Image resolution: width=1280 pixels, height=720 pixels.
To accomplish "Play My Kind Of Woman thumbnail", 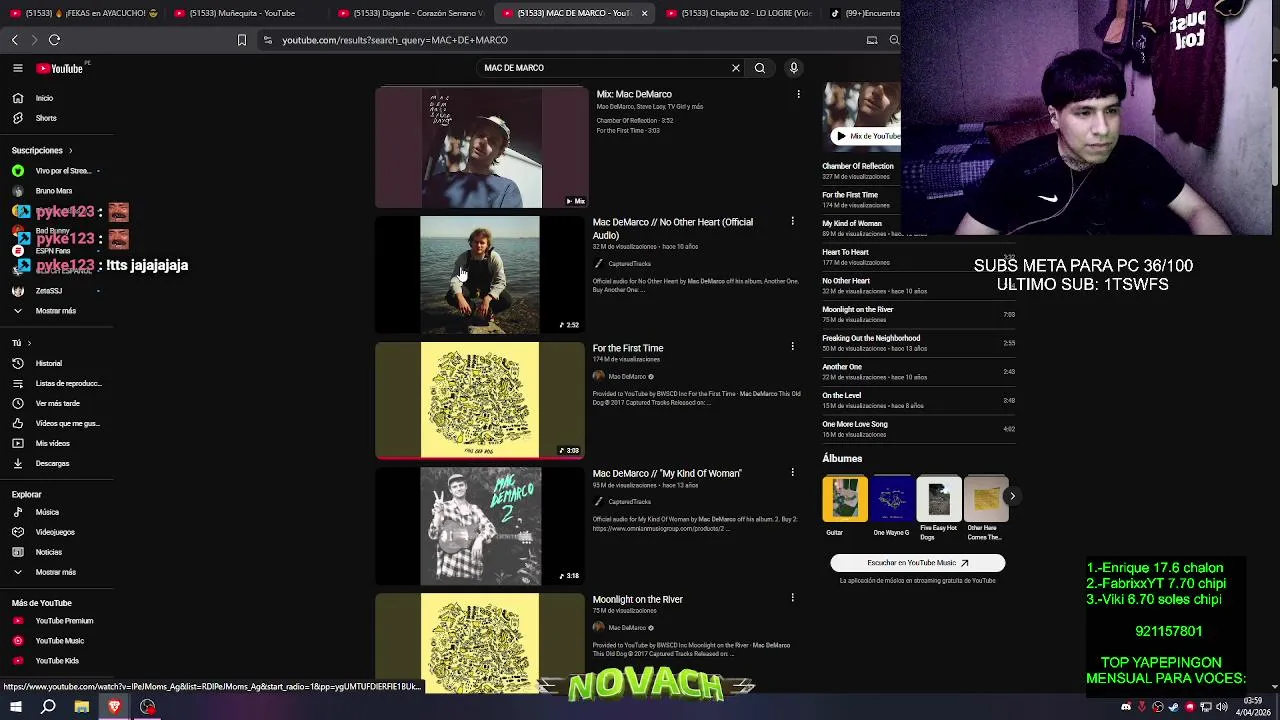I will click(479, 526).
